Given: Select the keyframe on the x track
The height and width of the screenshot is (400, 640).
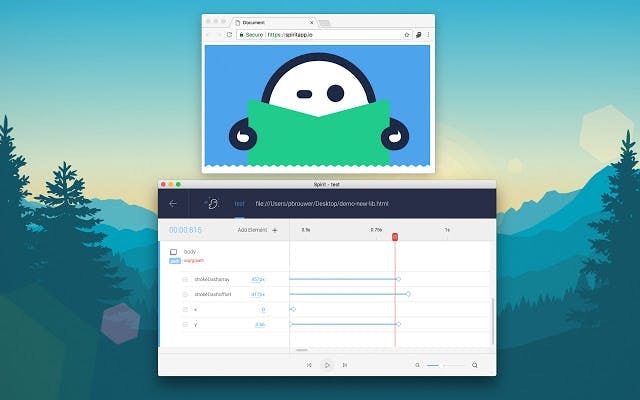Looking at the screenshot, I should point(293,309).
